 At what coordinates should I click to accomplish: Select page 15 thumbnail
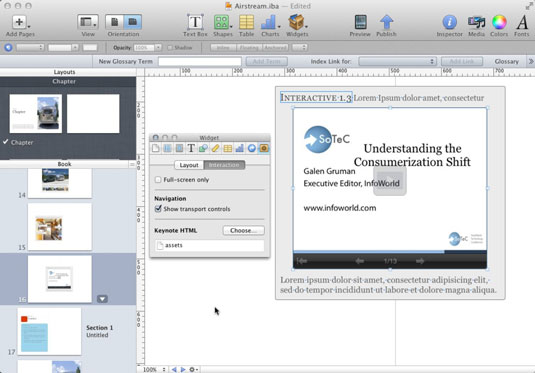tap(60, 227)
